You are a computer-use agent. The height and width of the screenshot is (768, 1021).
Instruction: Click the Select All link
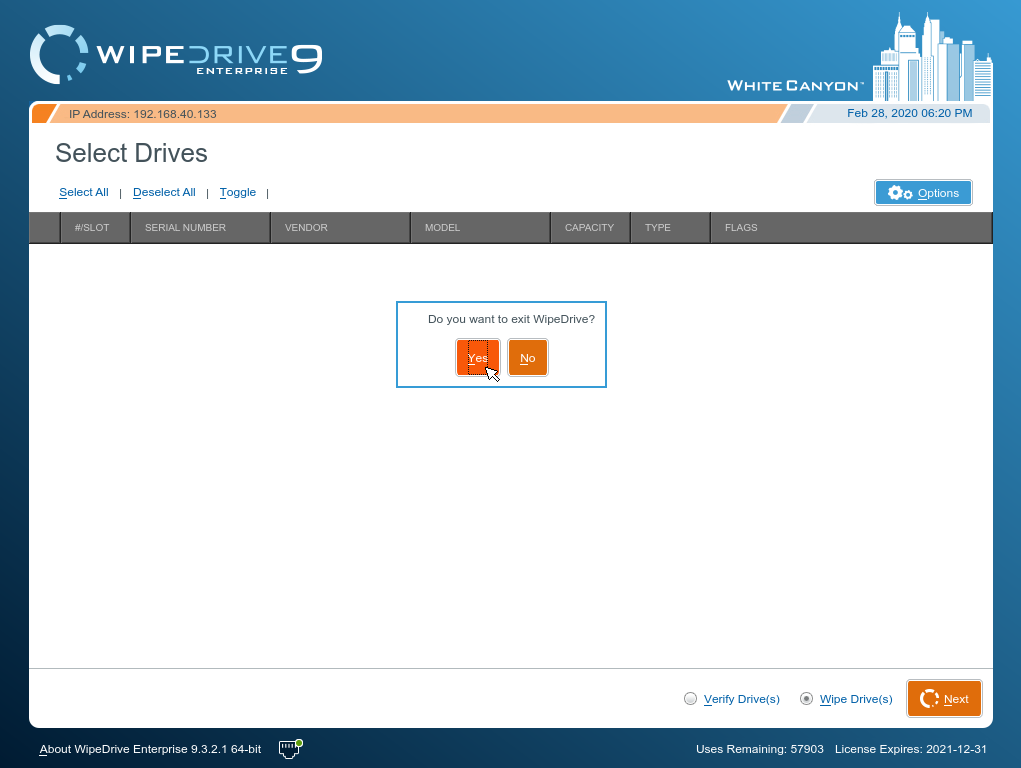point(83,192)
